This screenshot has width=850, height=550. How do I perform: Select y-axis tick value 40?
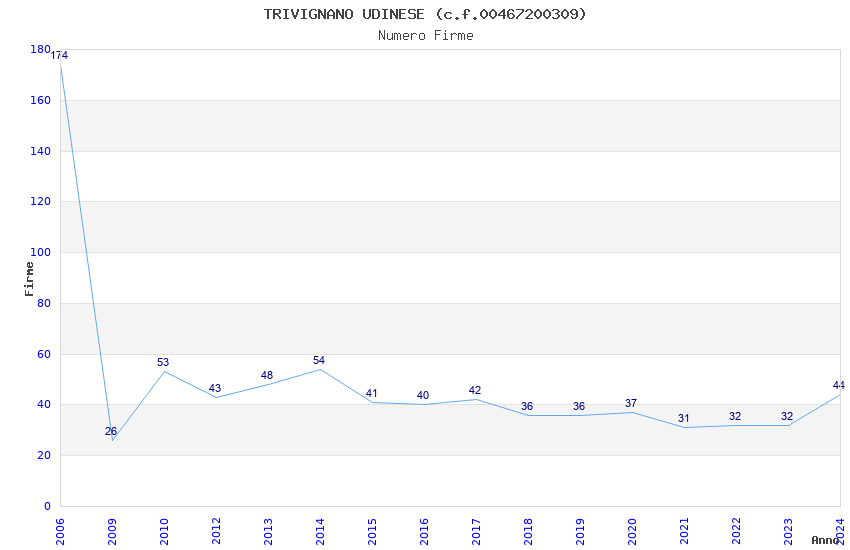tap(44, 404)
